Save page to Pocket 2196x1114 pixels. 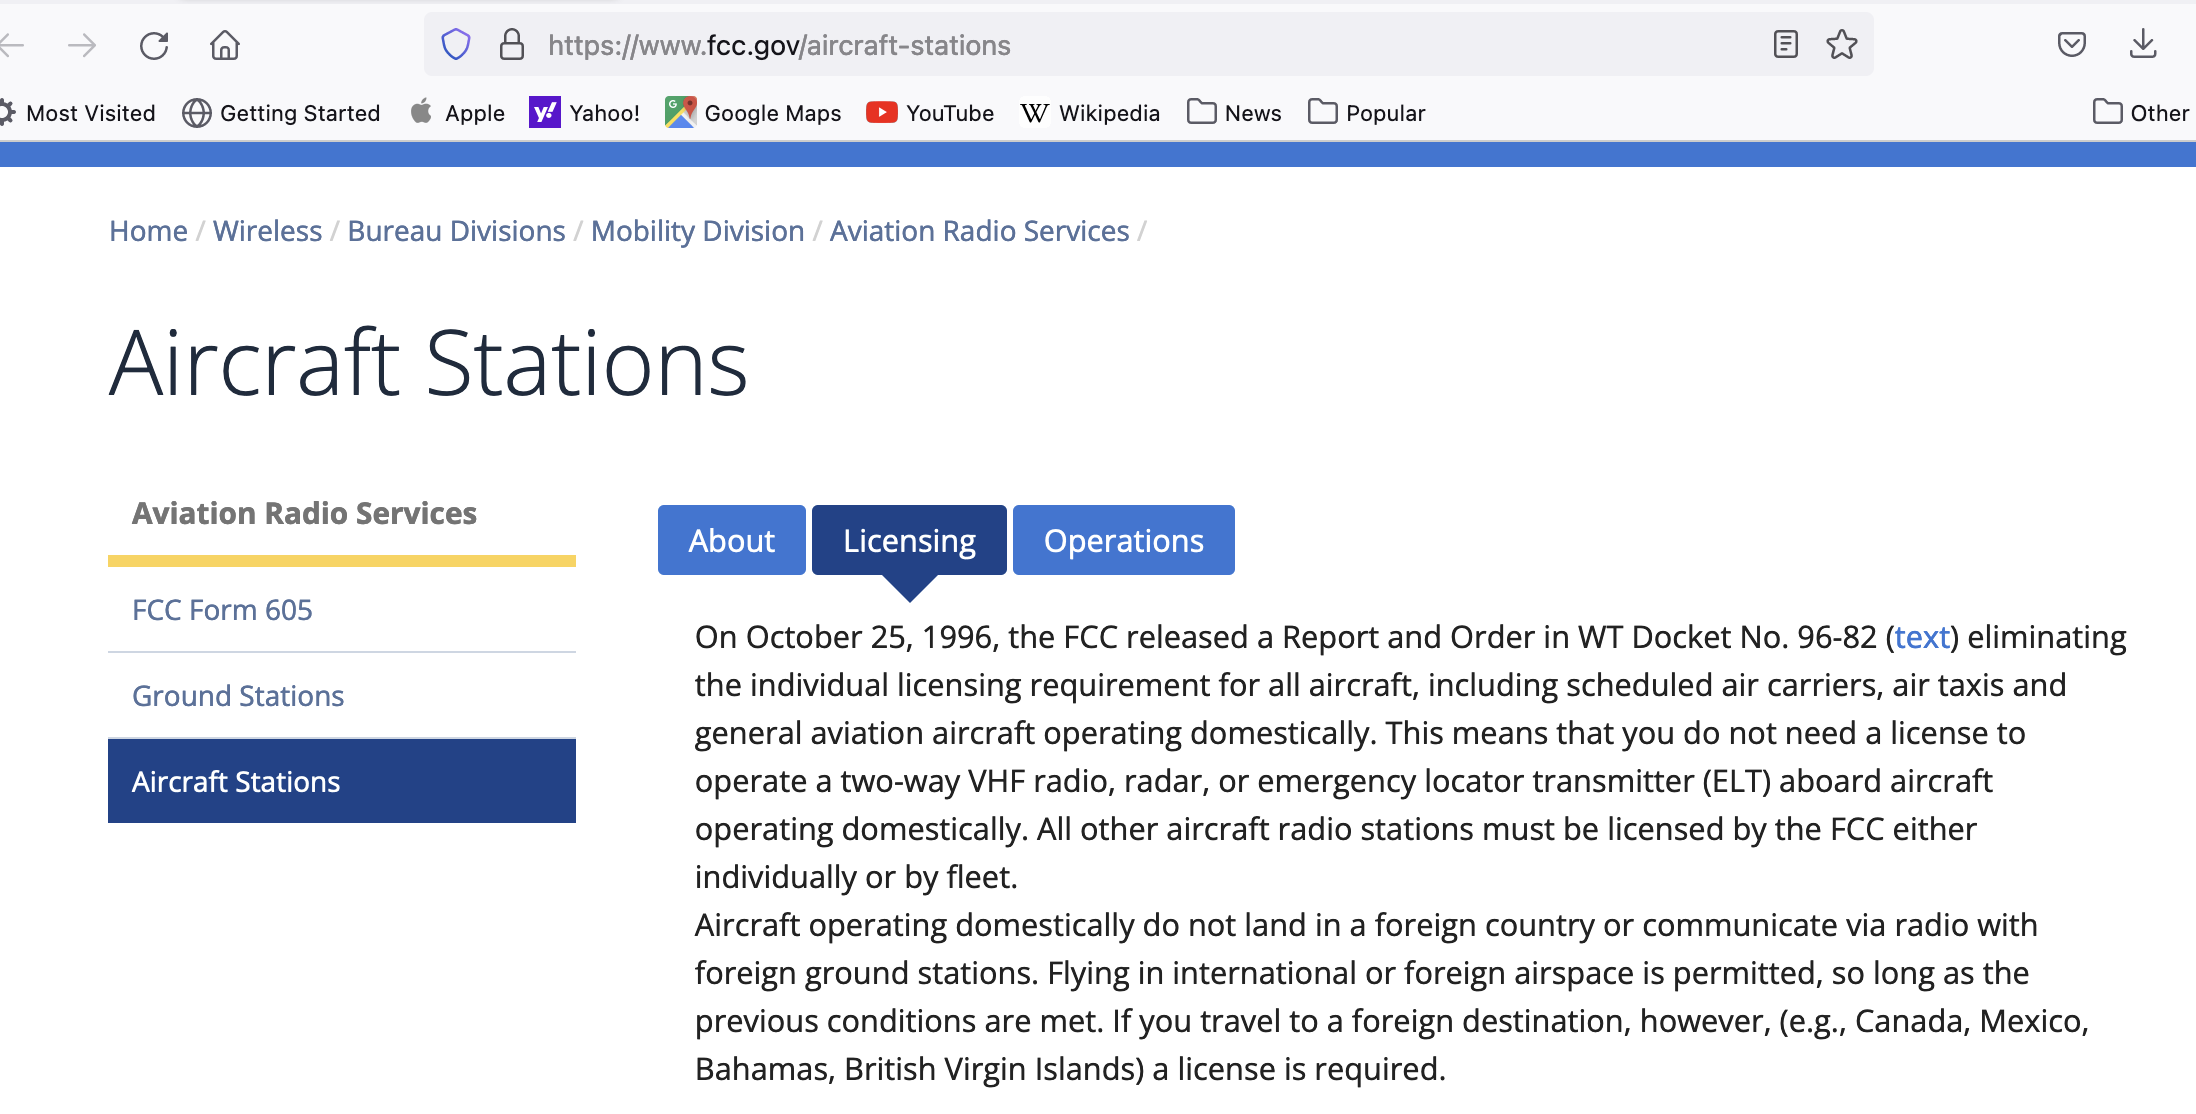[x=2071, y=45]
